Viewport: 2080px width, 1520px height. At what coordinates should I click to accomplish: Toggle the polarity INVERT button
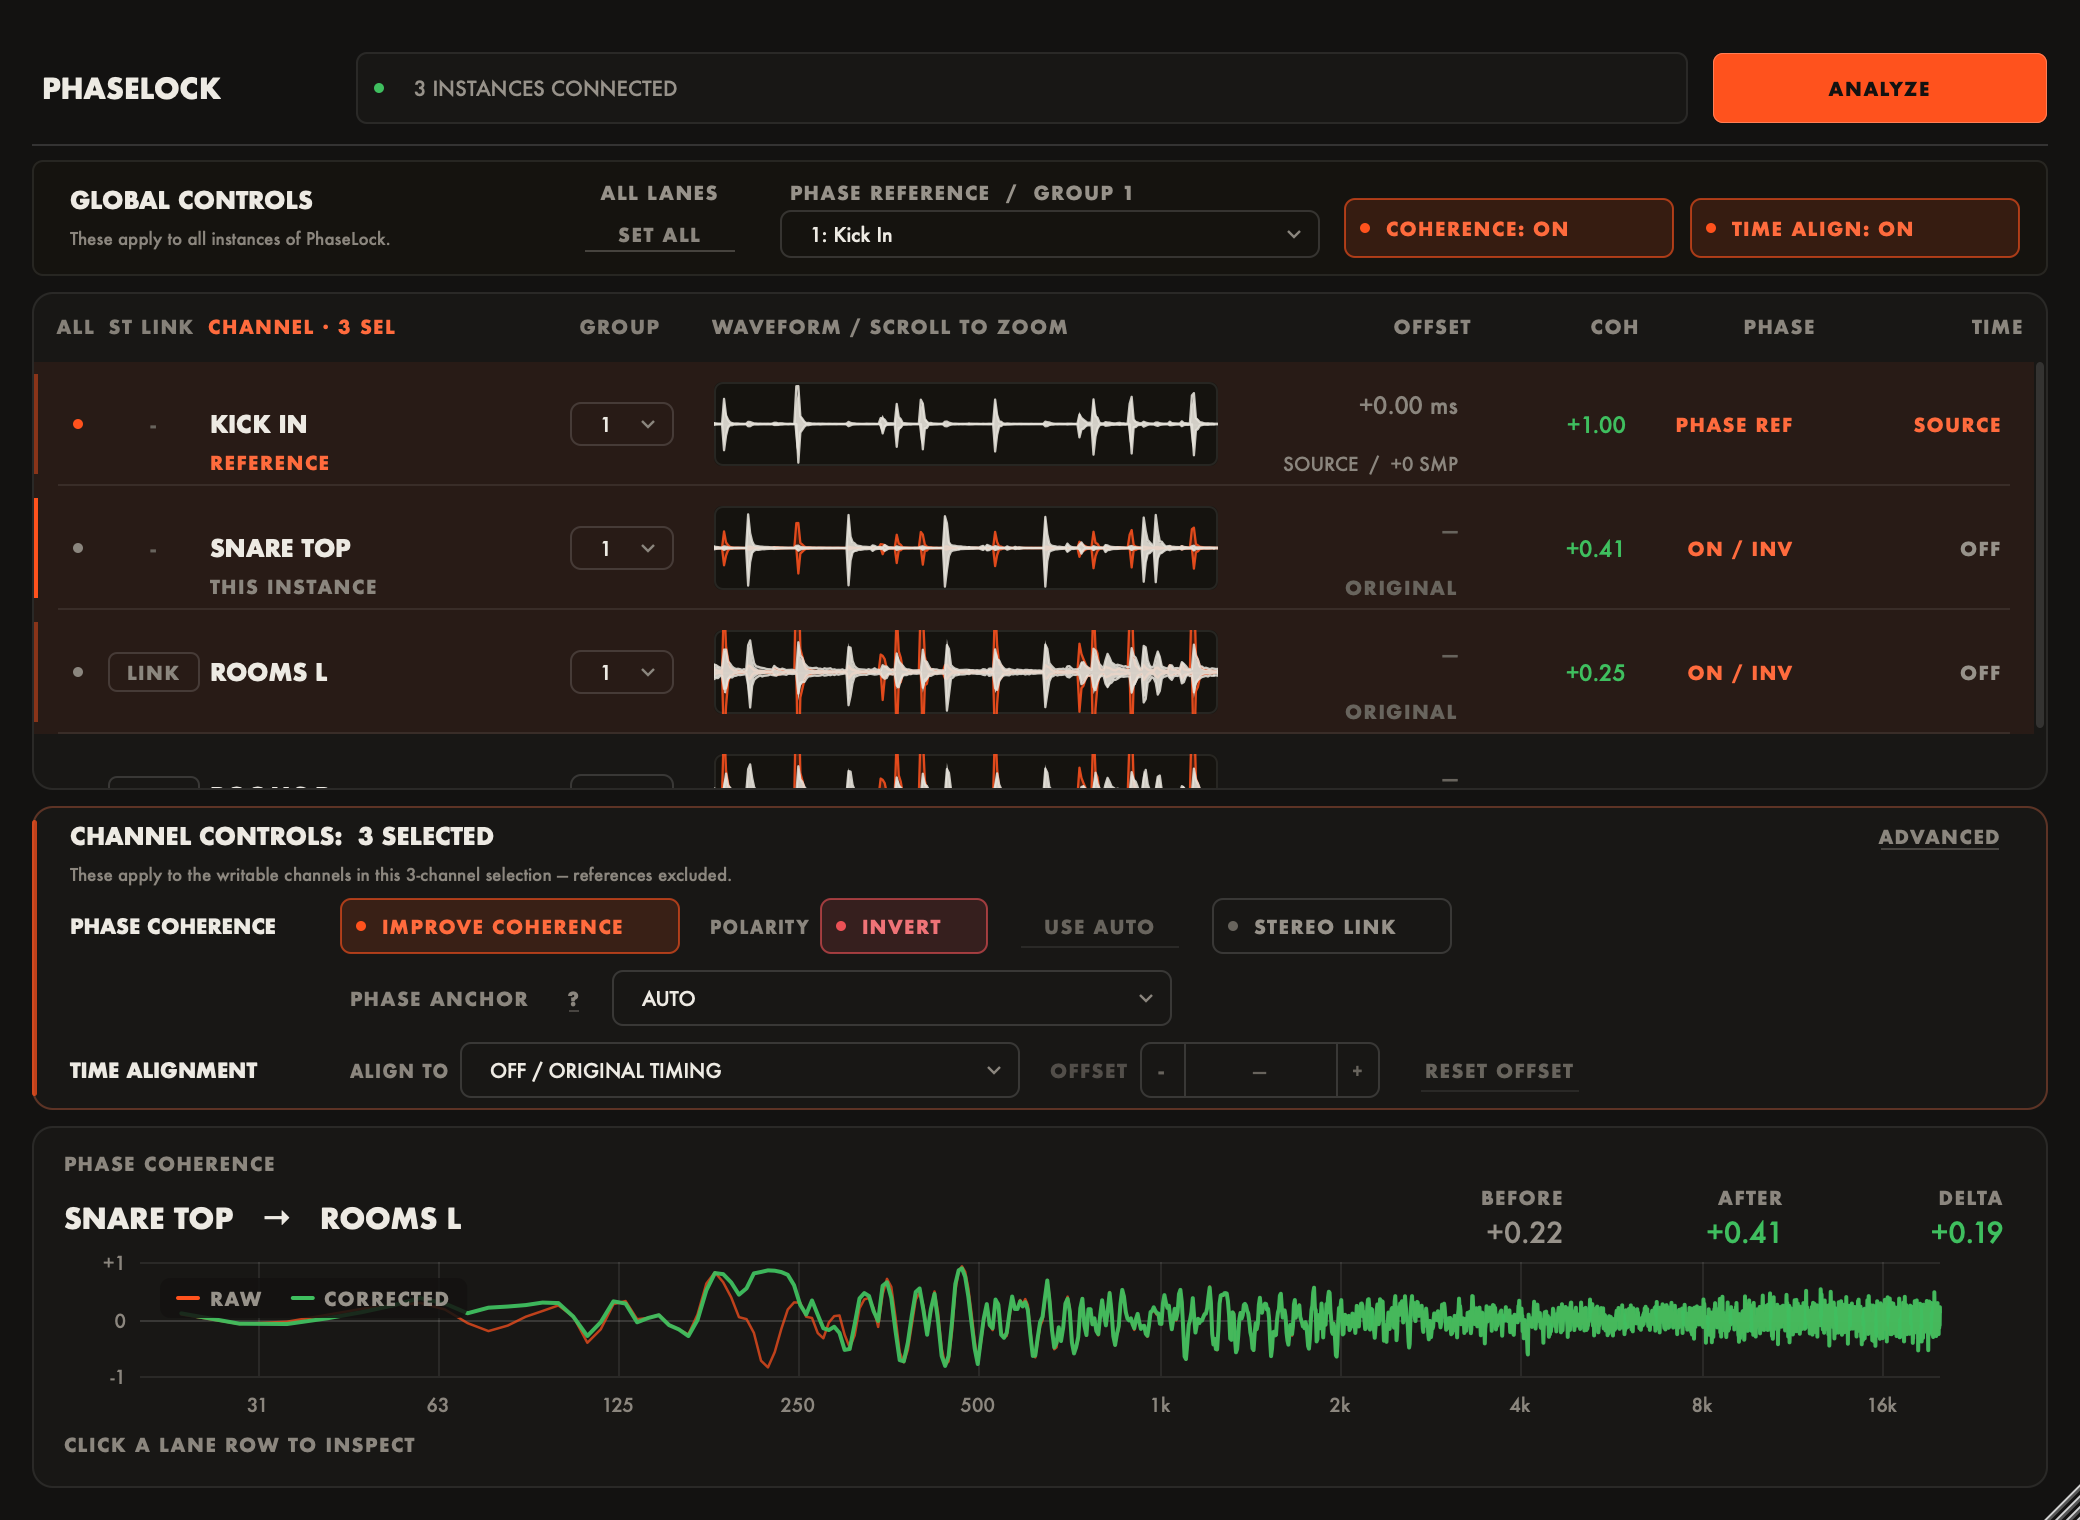pos(903,926)
